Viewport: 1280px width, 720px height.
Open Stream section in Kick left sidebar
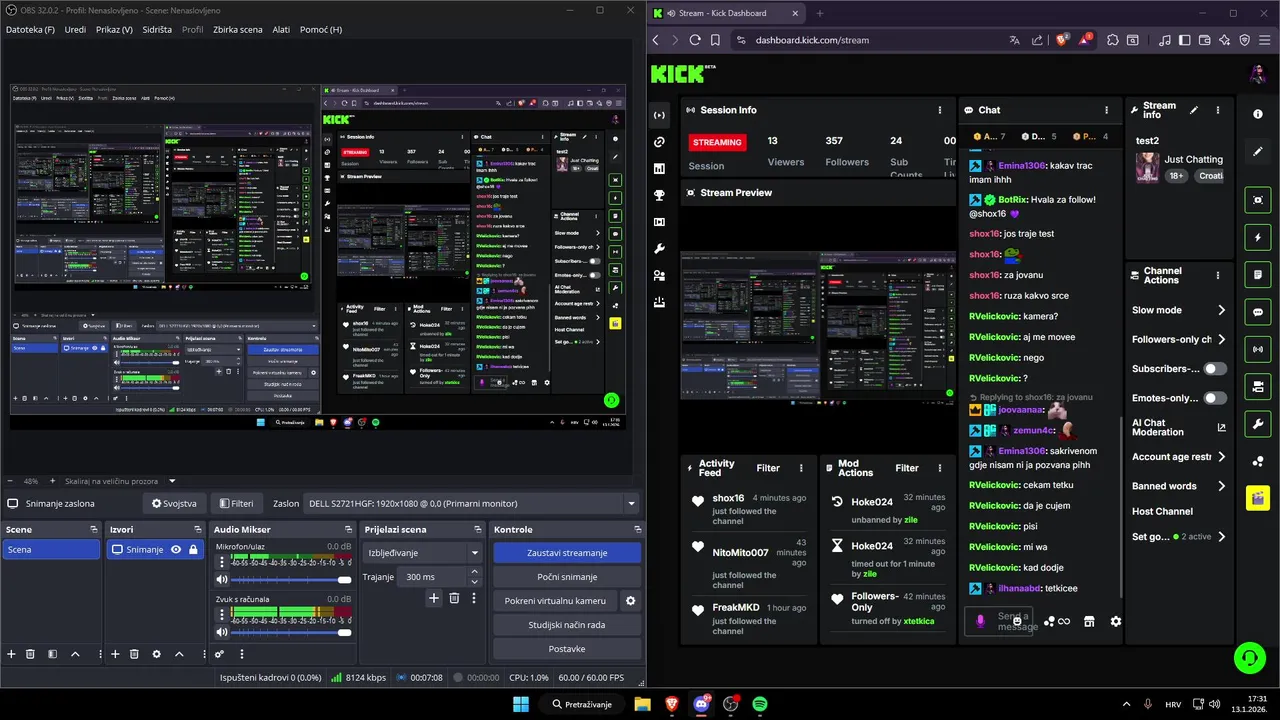coord(659,115)
